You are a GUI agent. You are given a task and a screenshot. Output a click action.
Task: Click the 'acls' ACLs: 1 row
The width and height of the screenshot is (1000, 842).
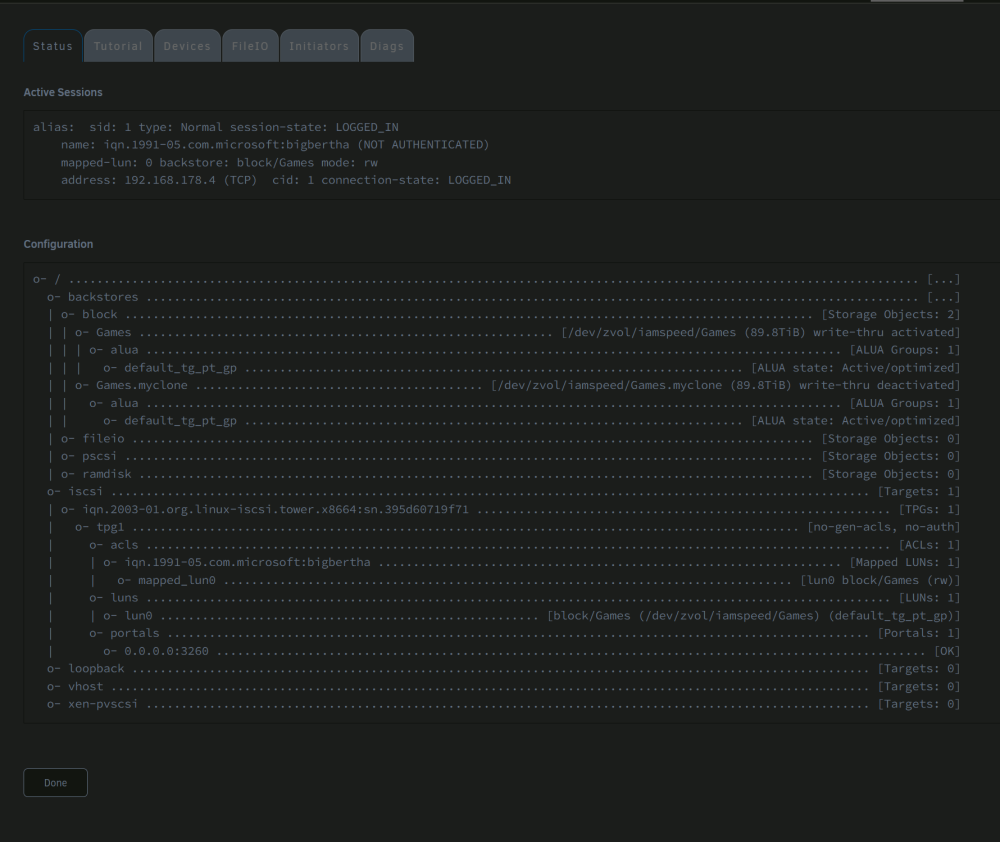[524, 545]
